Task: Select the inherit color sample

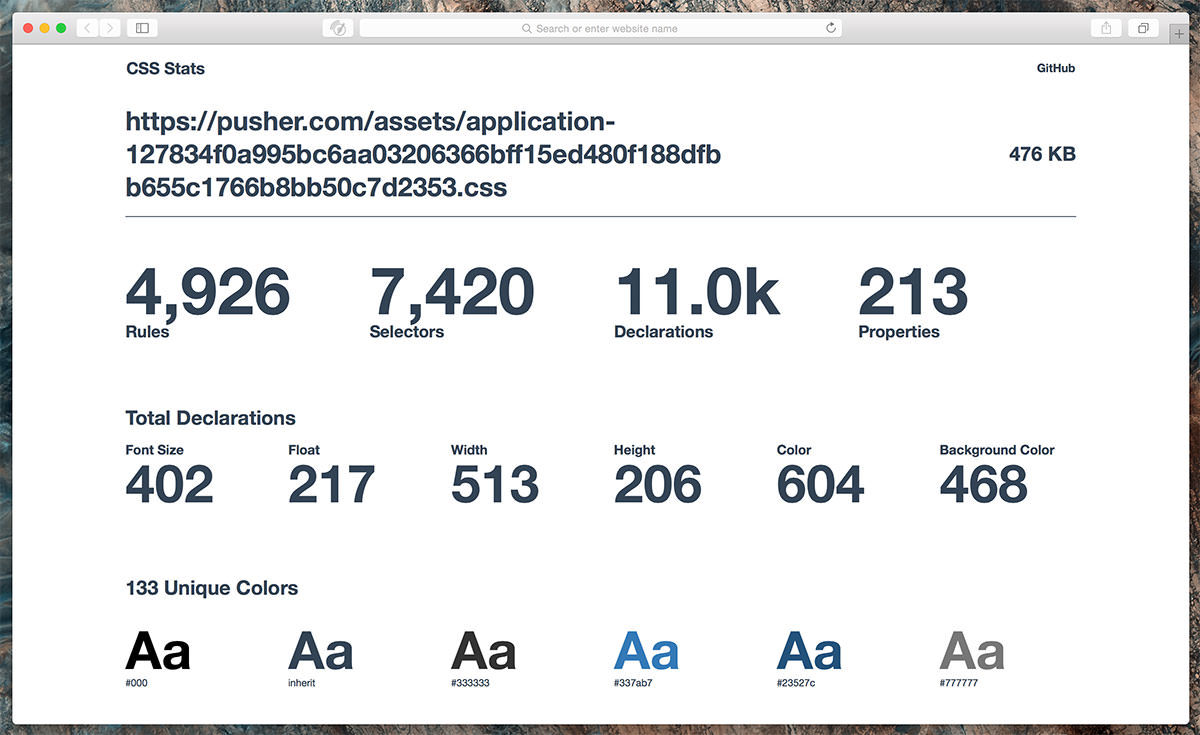Action: [320, 650]
